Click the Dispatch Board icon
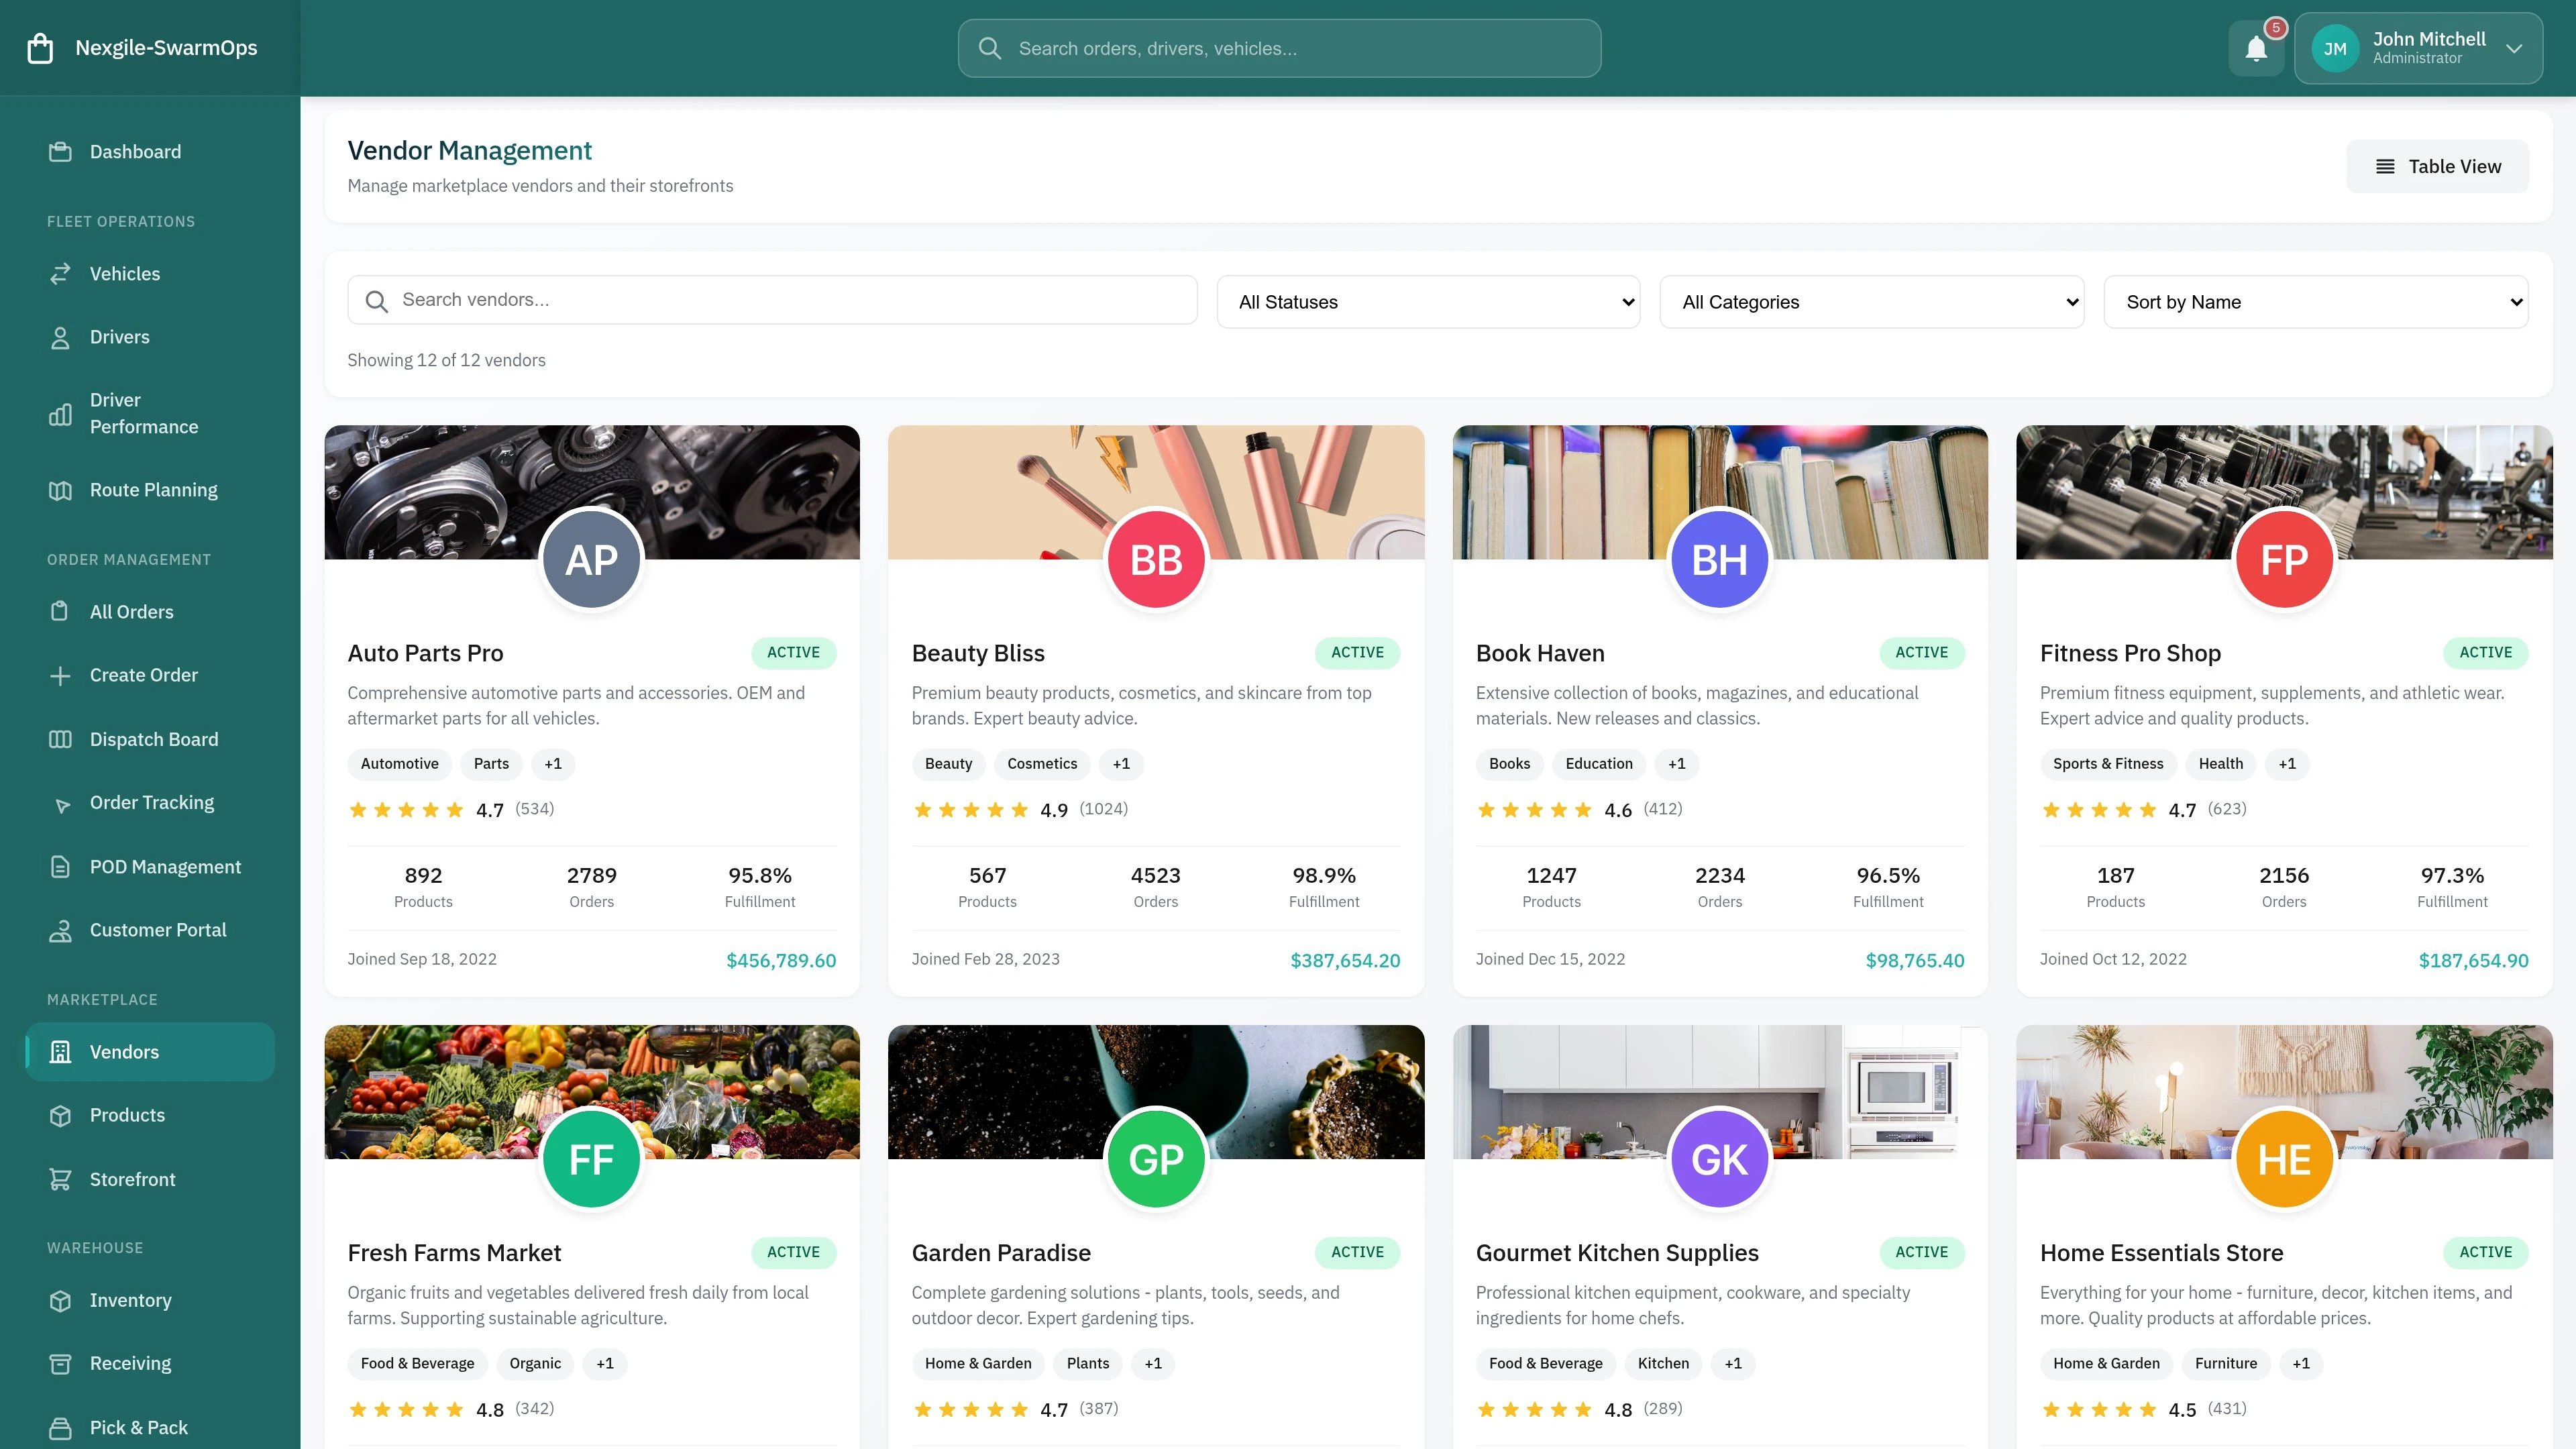The width and height of the screenshot is (2576, 1449). (x=60, y=739)
